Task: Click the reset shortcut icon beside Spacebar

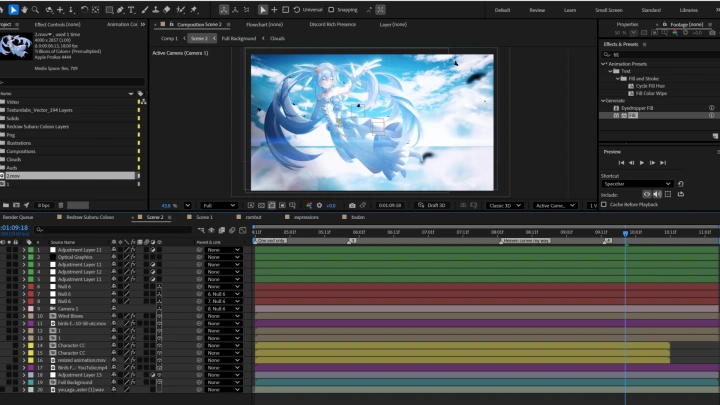Action: tap(682, 184)
